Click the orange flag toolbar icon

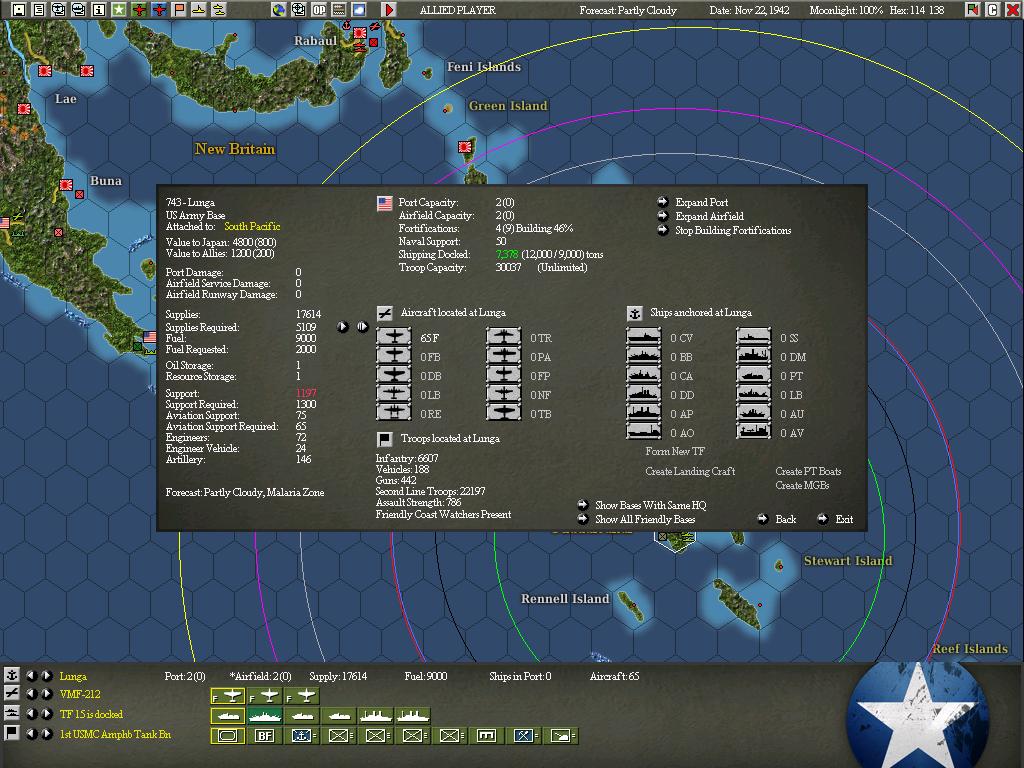click(178, 9)
